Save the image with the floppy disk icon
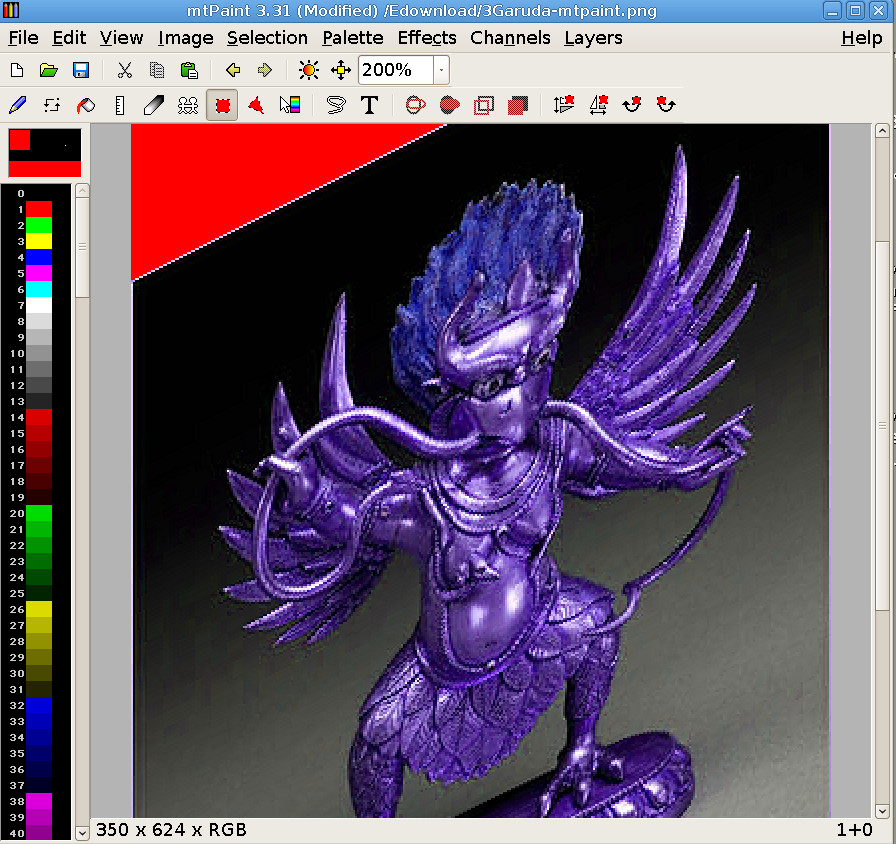Screen dimensions: 896x844 (81, 70)
